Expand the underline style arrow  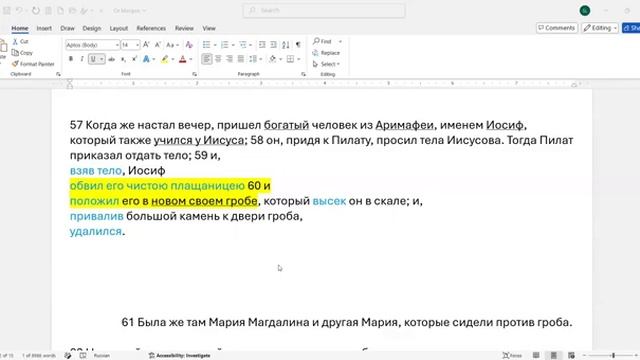point(102,59)
